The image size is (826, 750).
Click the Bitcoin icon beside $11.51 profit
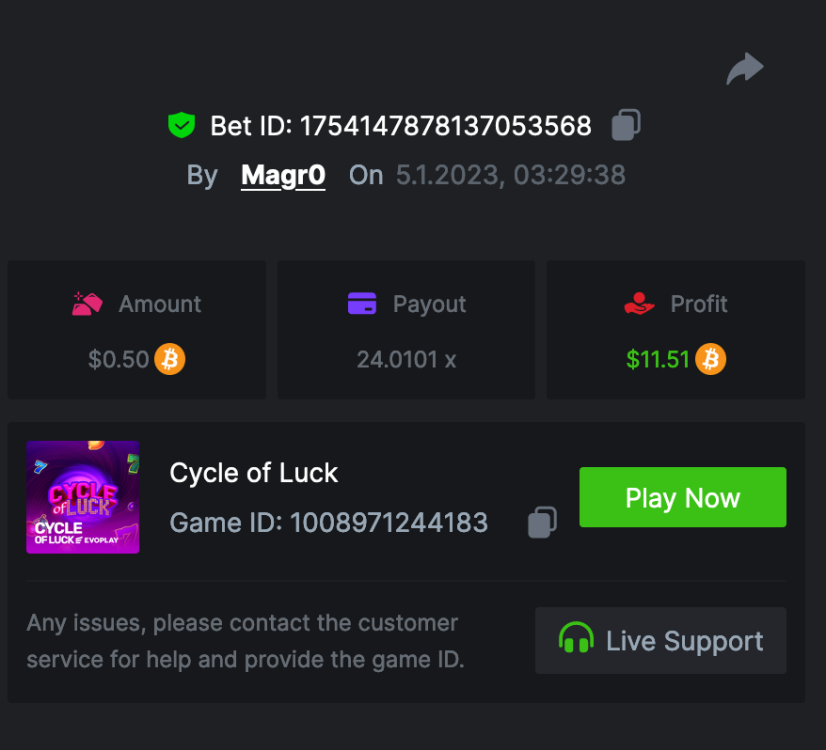(710, 359)
